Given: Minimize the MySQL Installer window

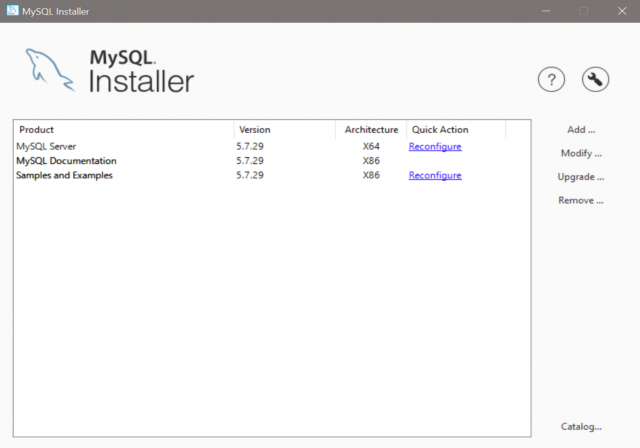Looking at the screenshot, I should [x=546, y=11].
